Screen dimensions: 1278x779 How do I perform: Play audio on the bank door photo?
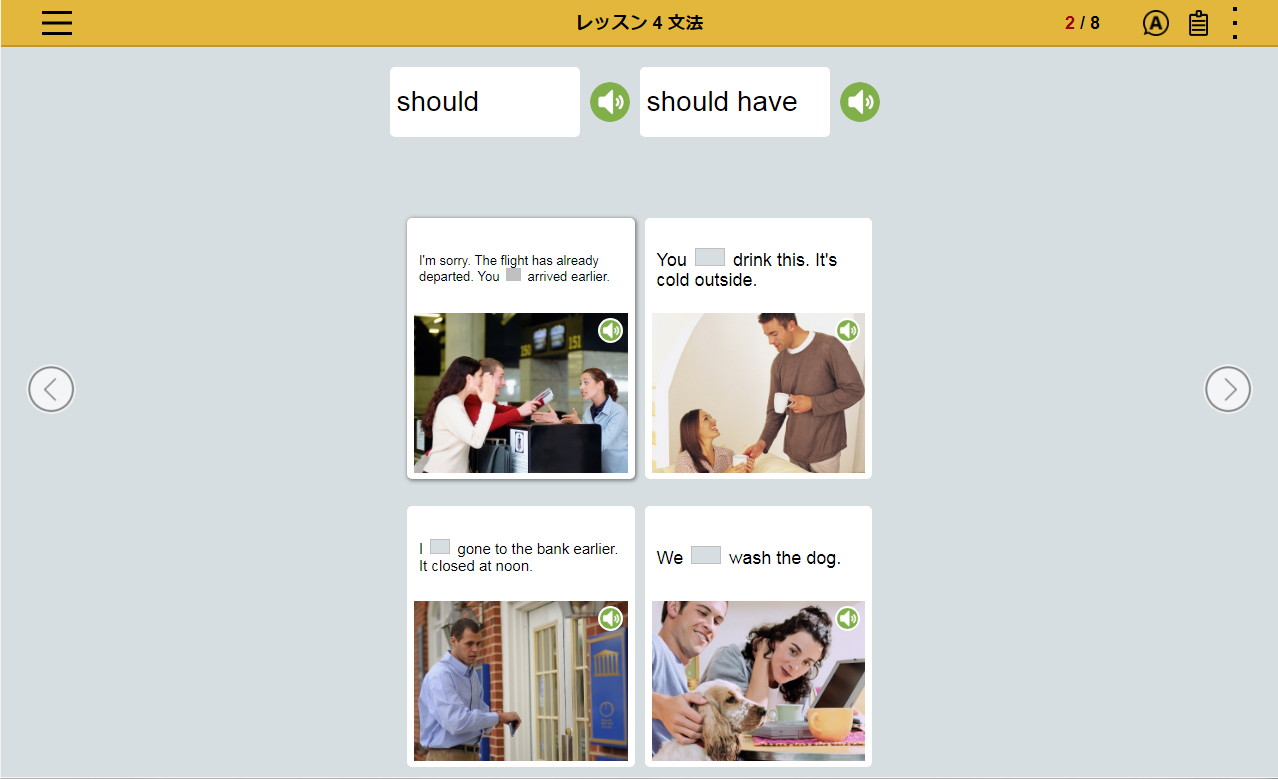point(611,618)
